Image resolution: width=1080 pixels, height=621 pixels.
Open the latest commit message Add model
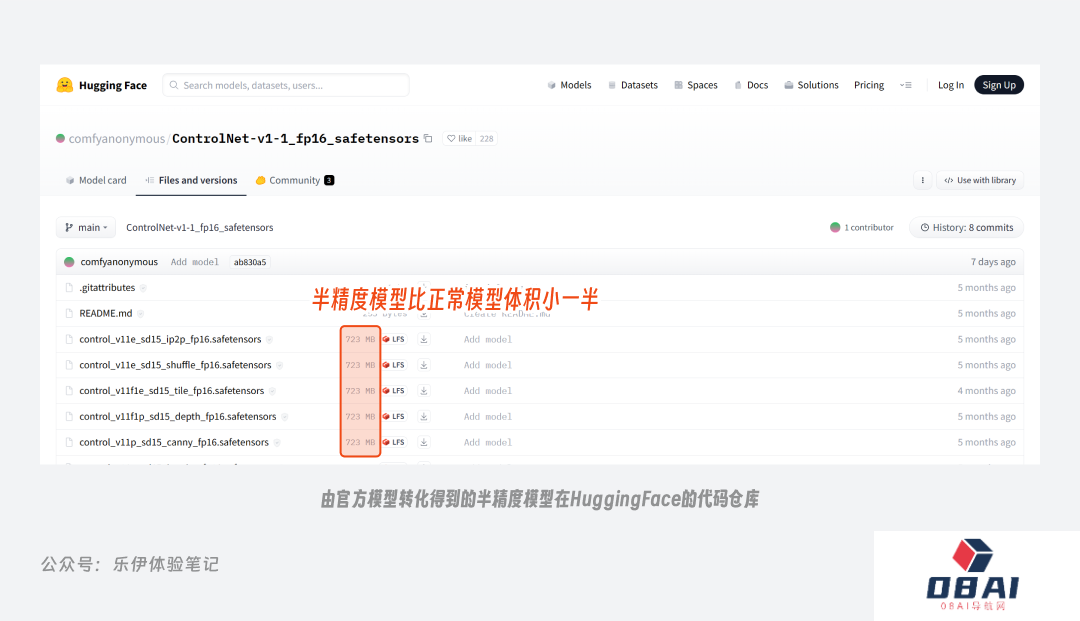(194, 262)
